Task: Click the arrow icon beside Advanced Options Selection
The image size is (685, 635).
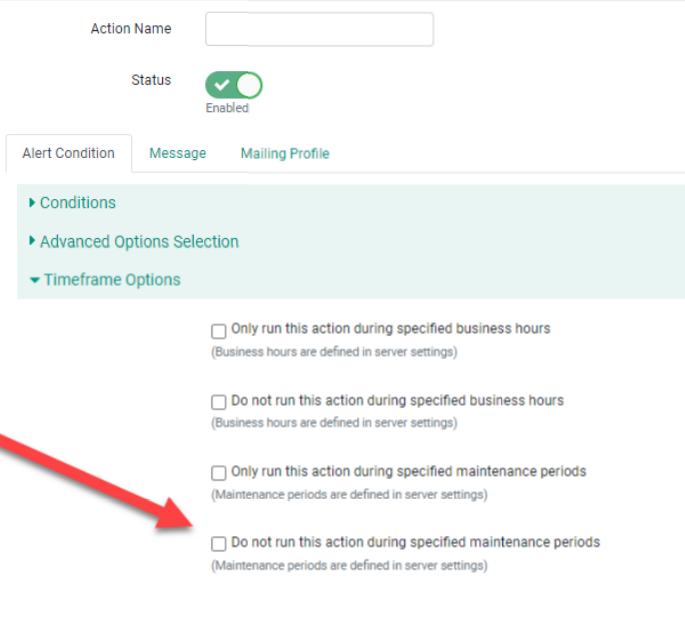Action: pos(33,242)
